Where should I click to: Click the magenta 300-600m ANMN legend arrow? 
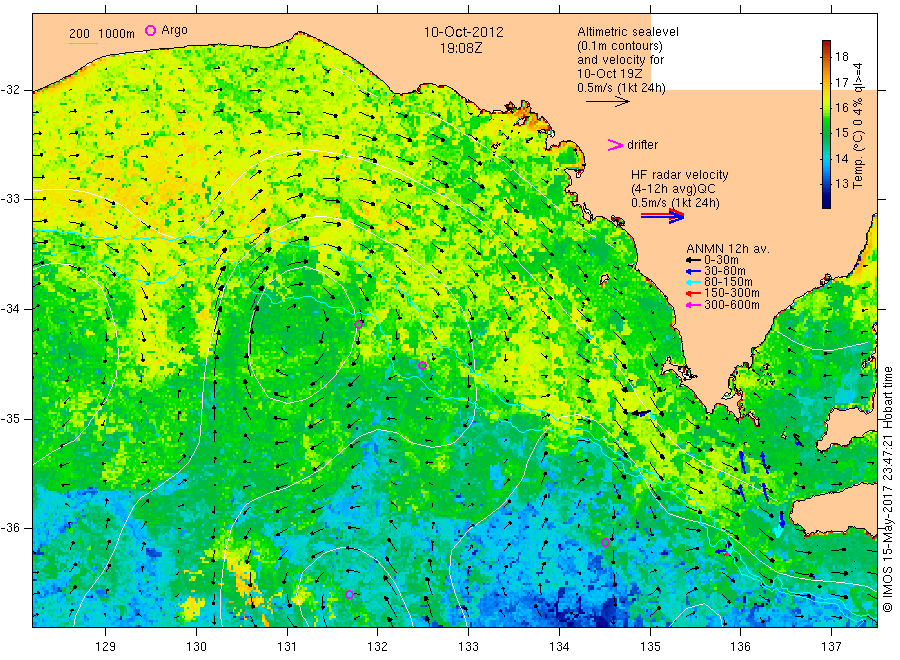click(x=693, y=305)
